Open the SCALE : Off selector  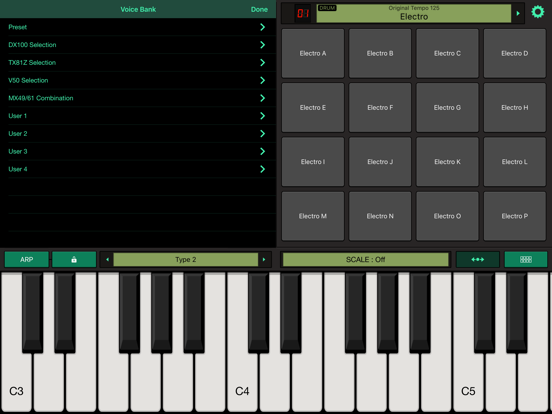365,259
